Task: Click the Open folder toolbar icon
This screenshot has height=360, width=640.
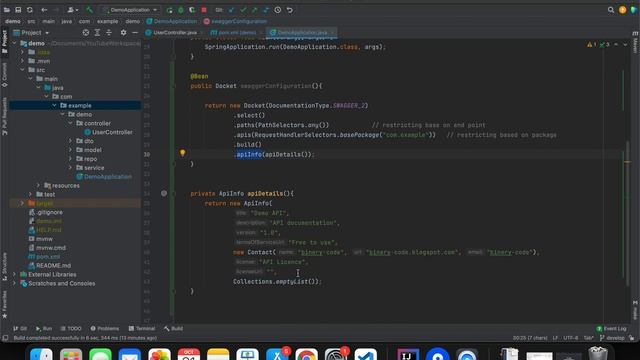Action: pos(7,10)
